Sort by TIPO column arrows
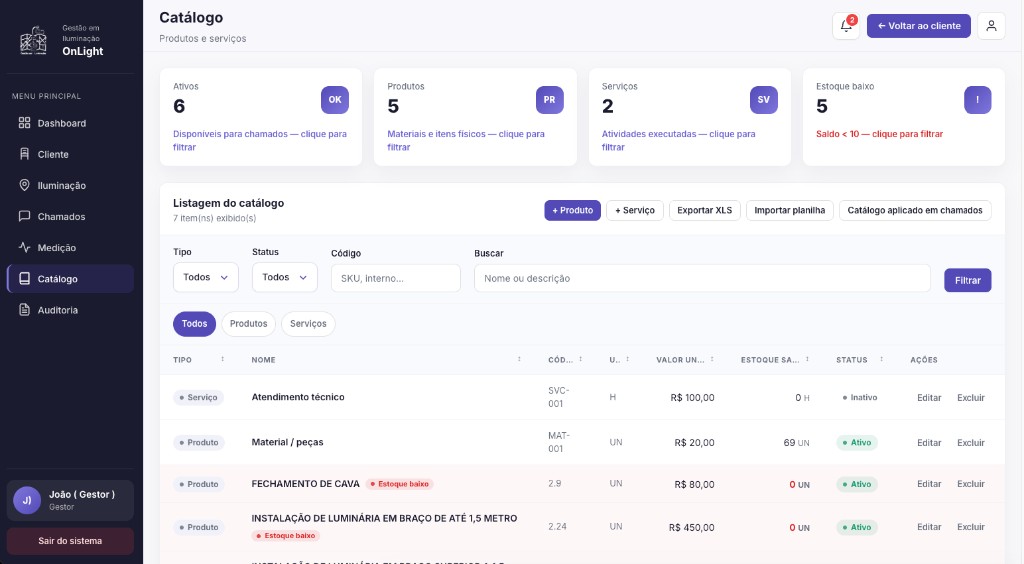The image size is (1024, 564). click(223, 359)
